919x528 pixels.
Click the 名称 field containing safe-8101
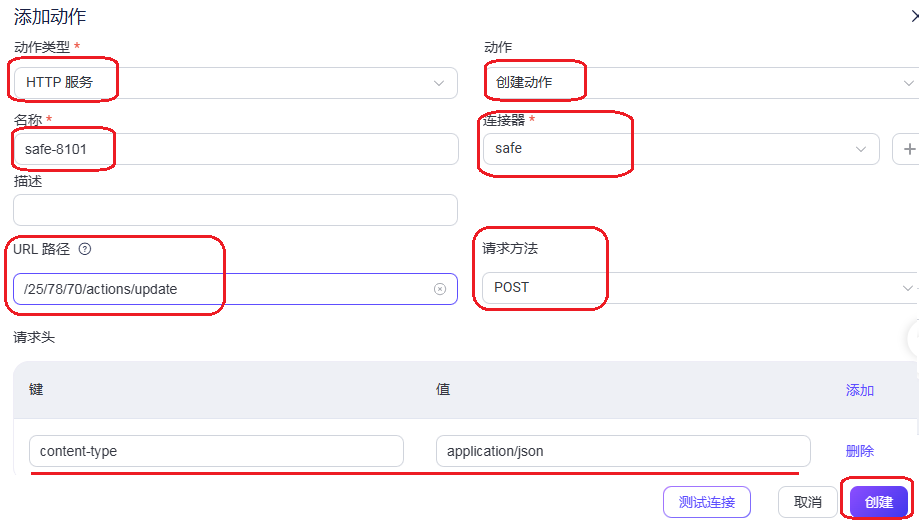pos(235,149)
